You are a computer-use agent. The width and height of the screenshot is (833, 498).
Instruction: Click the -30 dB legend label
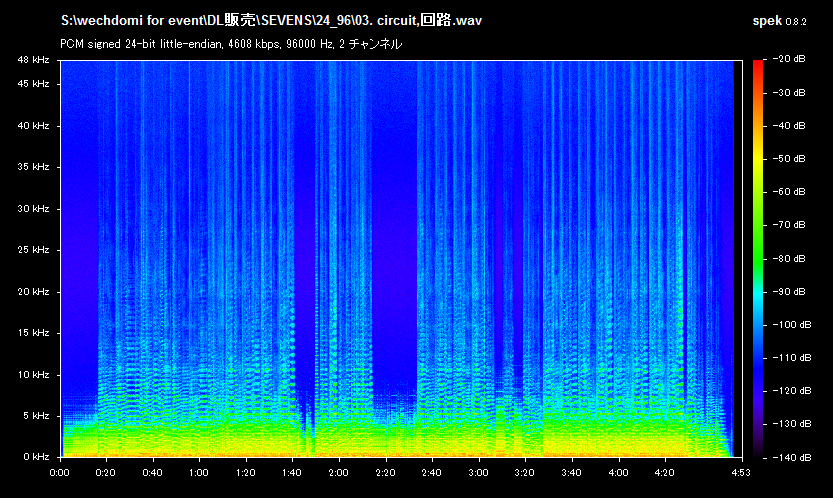789,92
